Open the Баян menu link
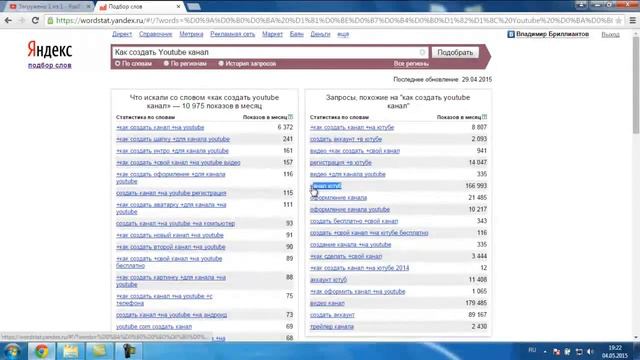Image resolution: width=640 pixels, height=360 pixels. click(297, 34)
